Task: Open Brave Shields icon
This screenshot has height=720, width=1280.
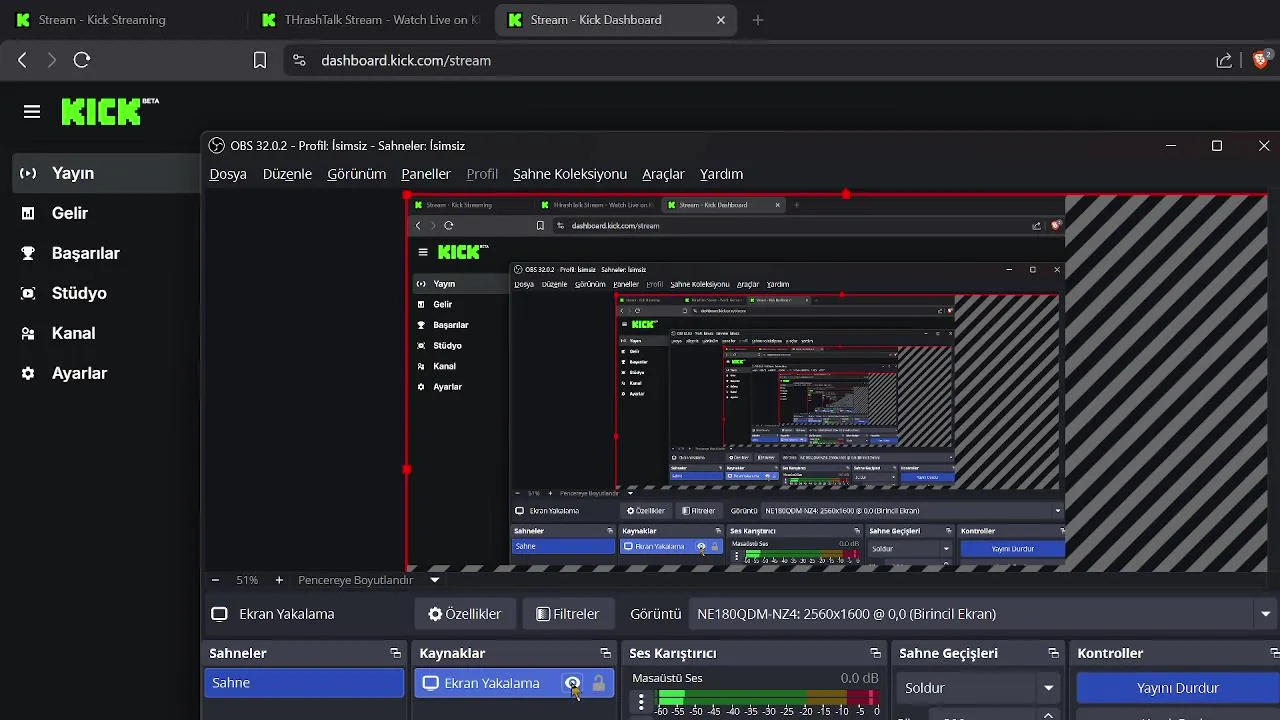Action: coord(1261,60)
